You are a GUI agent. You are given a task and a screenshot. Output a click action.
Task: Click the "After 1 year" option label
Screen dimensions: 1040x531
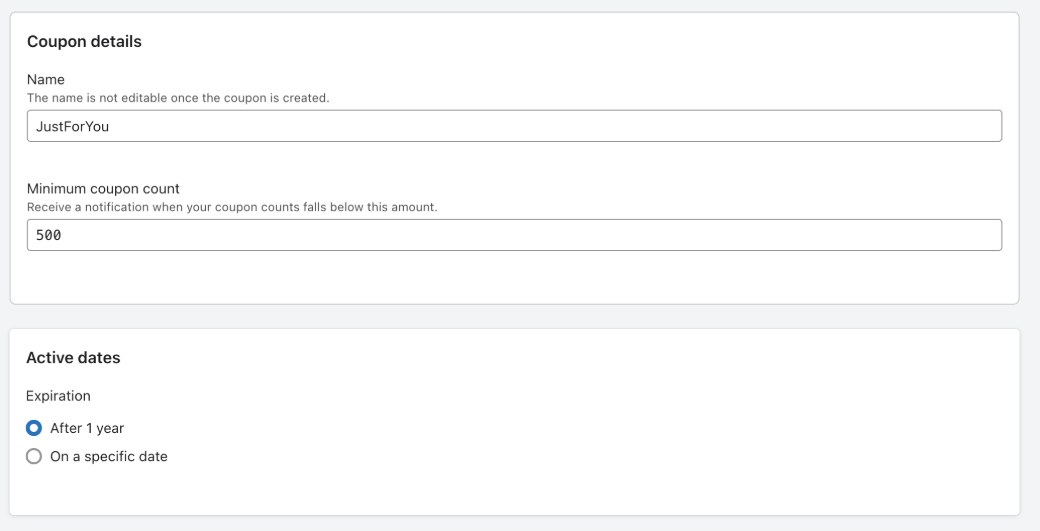click(x=87, y=428)
